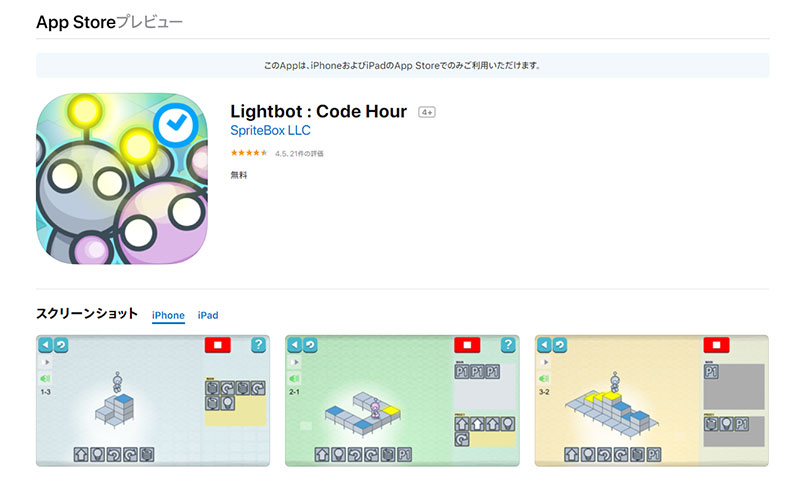Click the reset icon in level 3-2 screenshot

coord(560,345)
